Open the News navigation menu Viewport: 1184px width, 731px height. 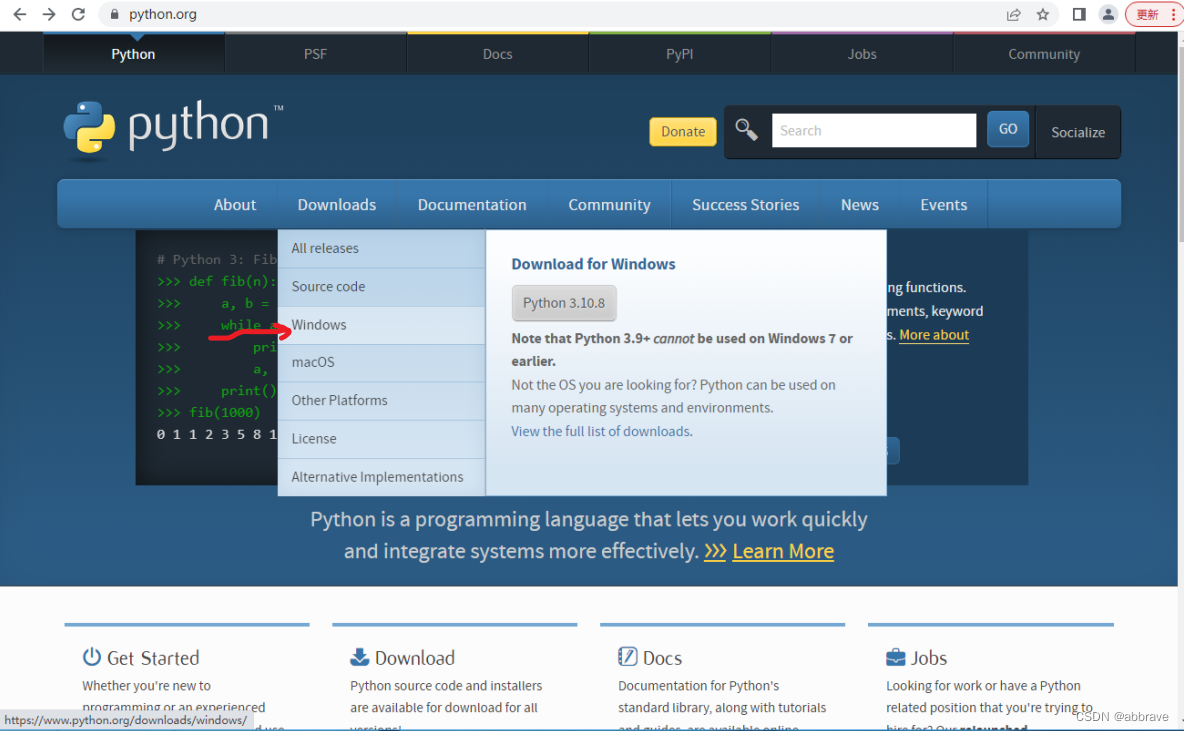pos(859,205)
